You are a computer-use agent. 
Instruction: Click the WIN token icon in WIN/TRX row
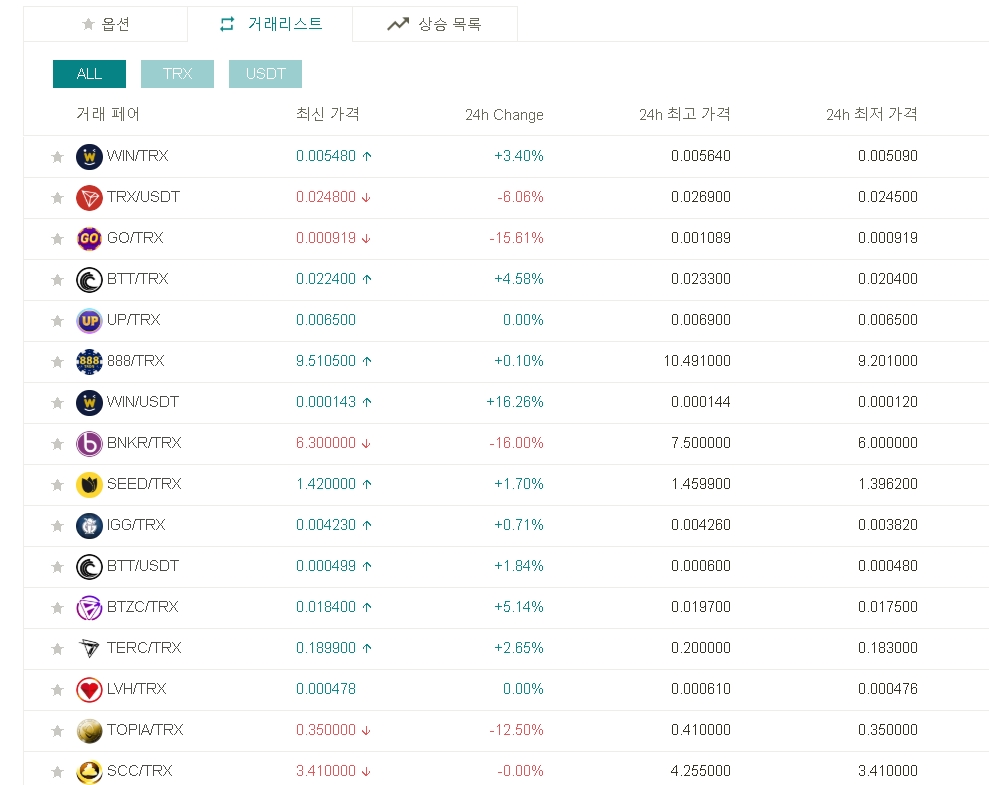(x=89, y=156)
